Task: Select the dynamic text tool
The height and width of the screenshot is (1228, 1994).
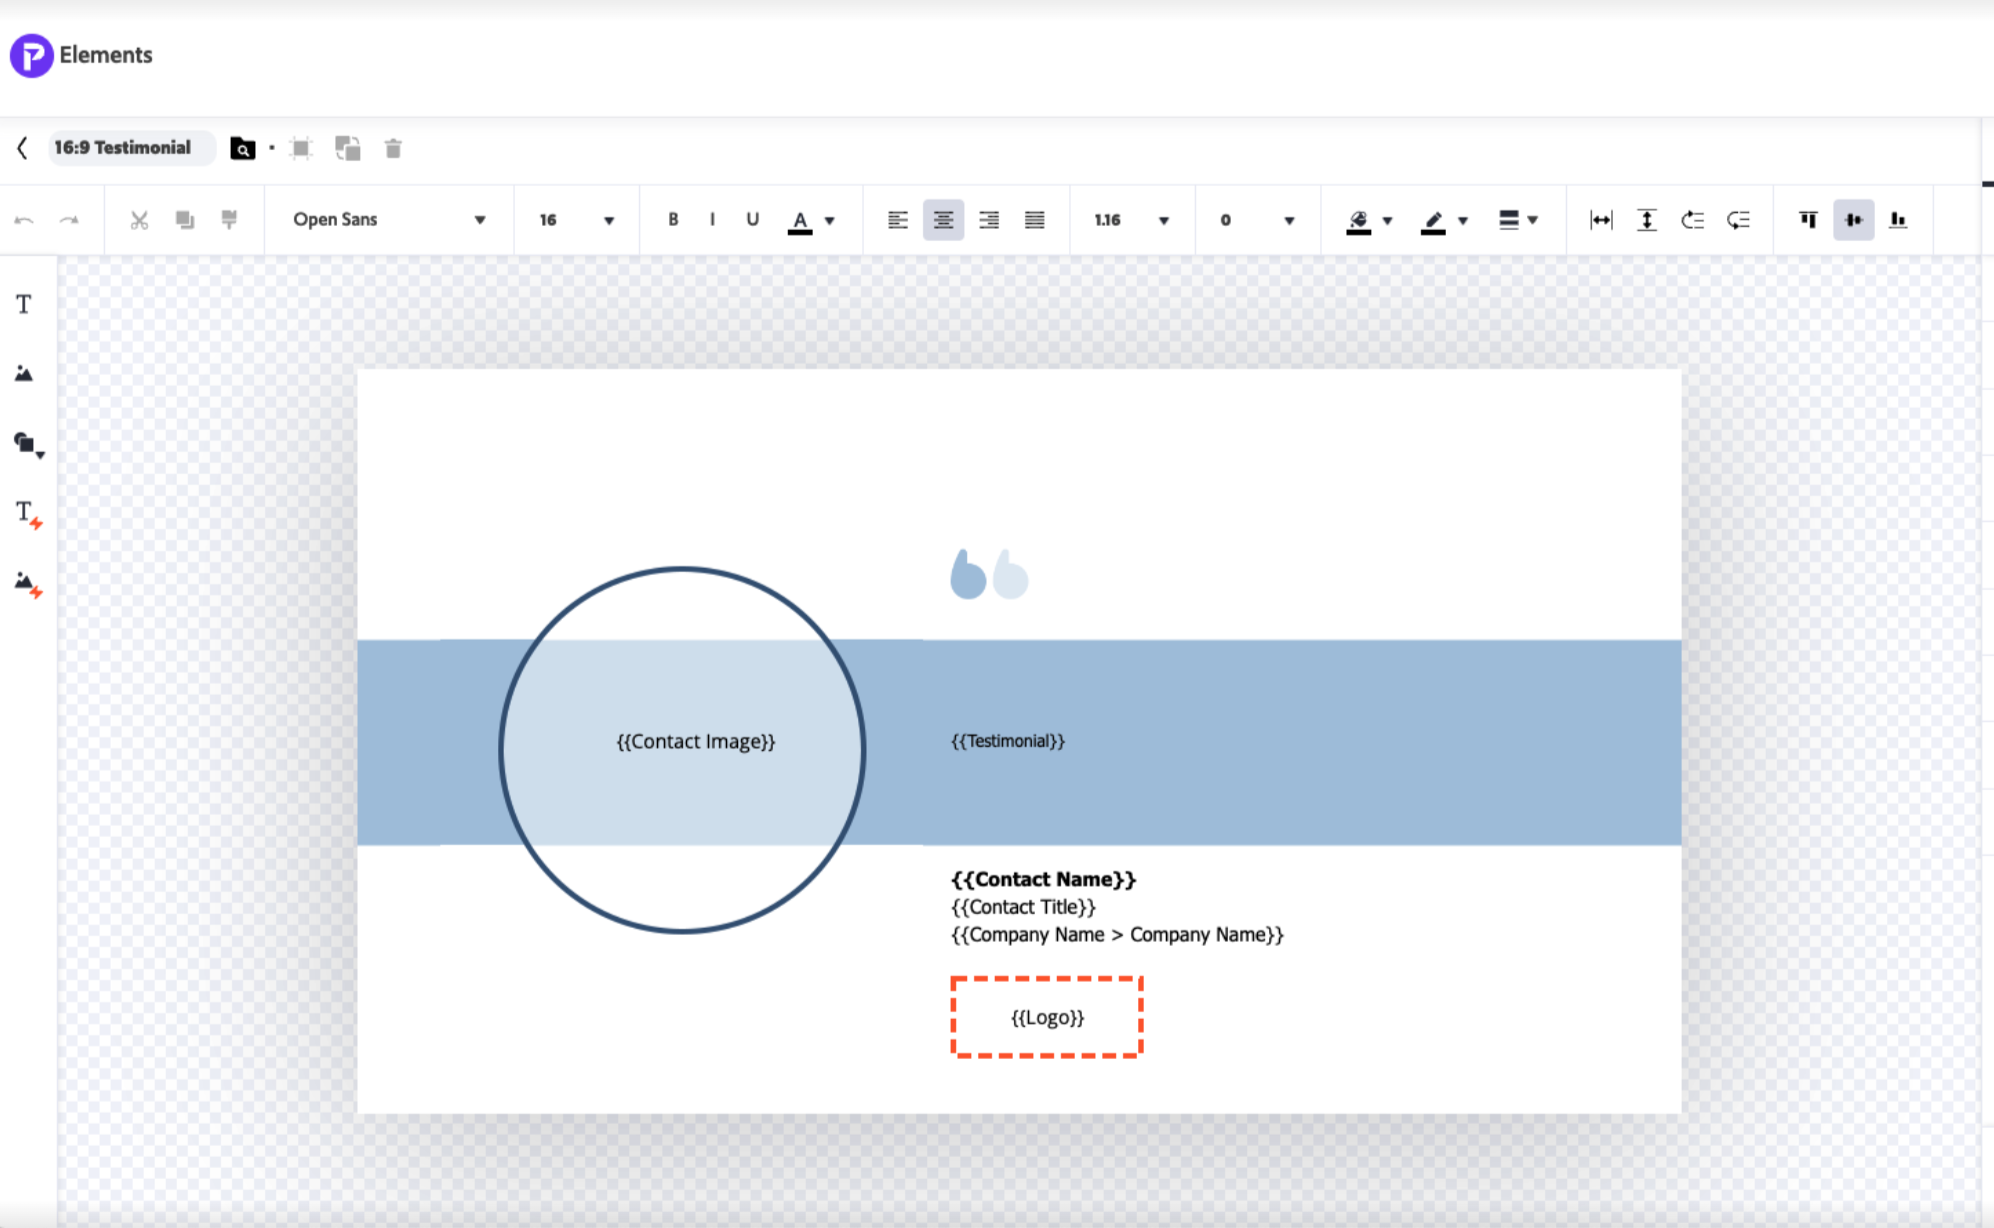Action: [x=28, y=514]
